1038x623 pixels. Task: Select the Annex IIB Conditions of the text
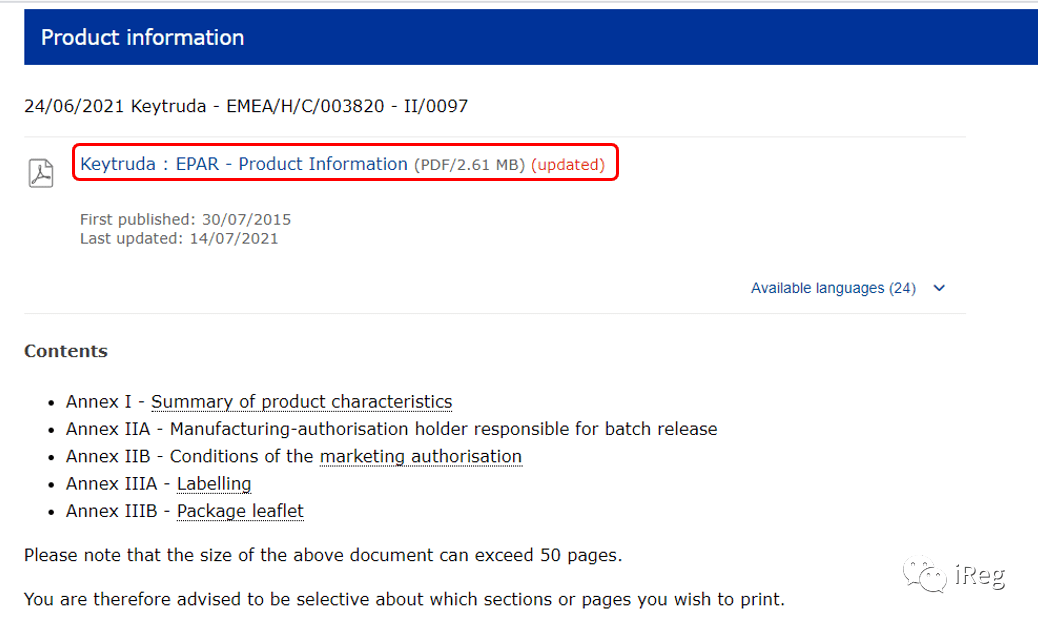189,456
